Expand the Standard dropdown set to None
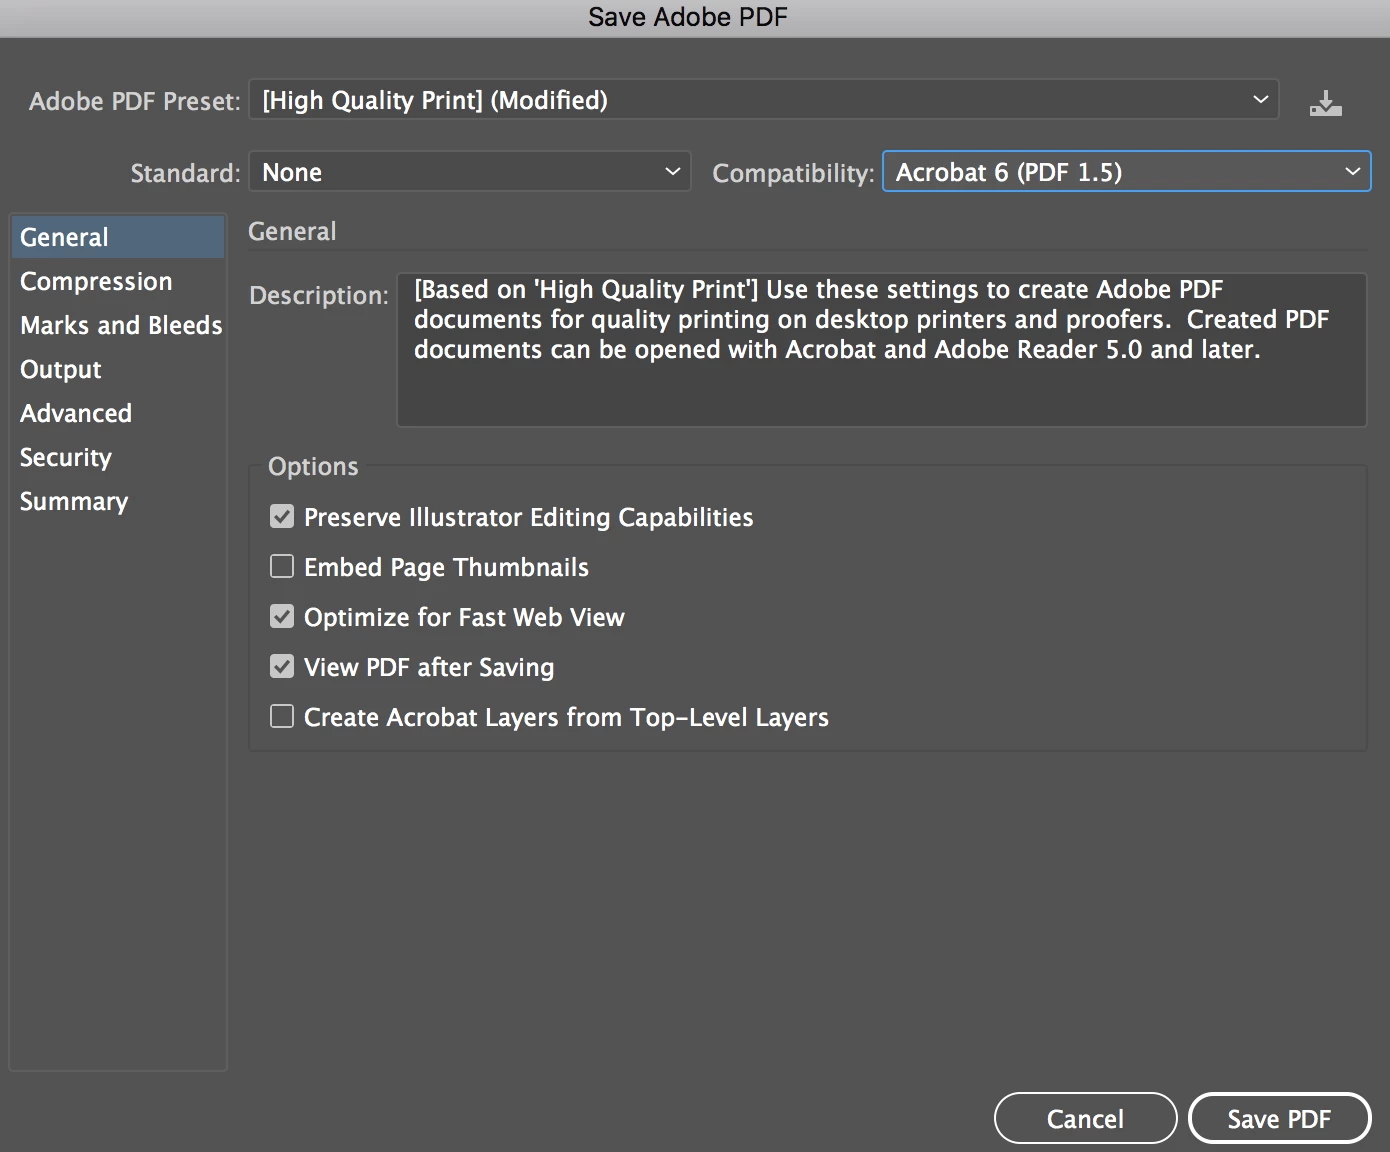Screen dimensions: 1390x1152 [470, 172]
